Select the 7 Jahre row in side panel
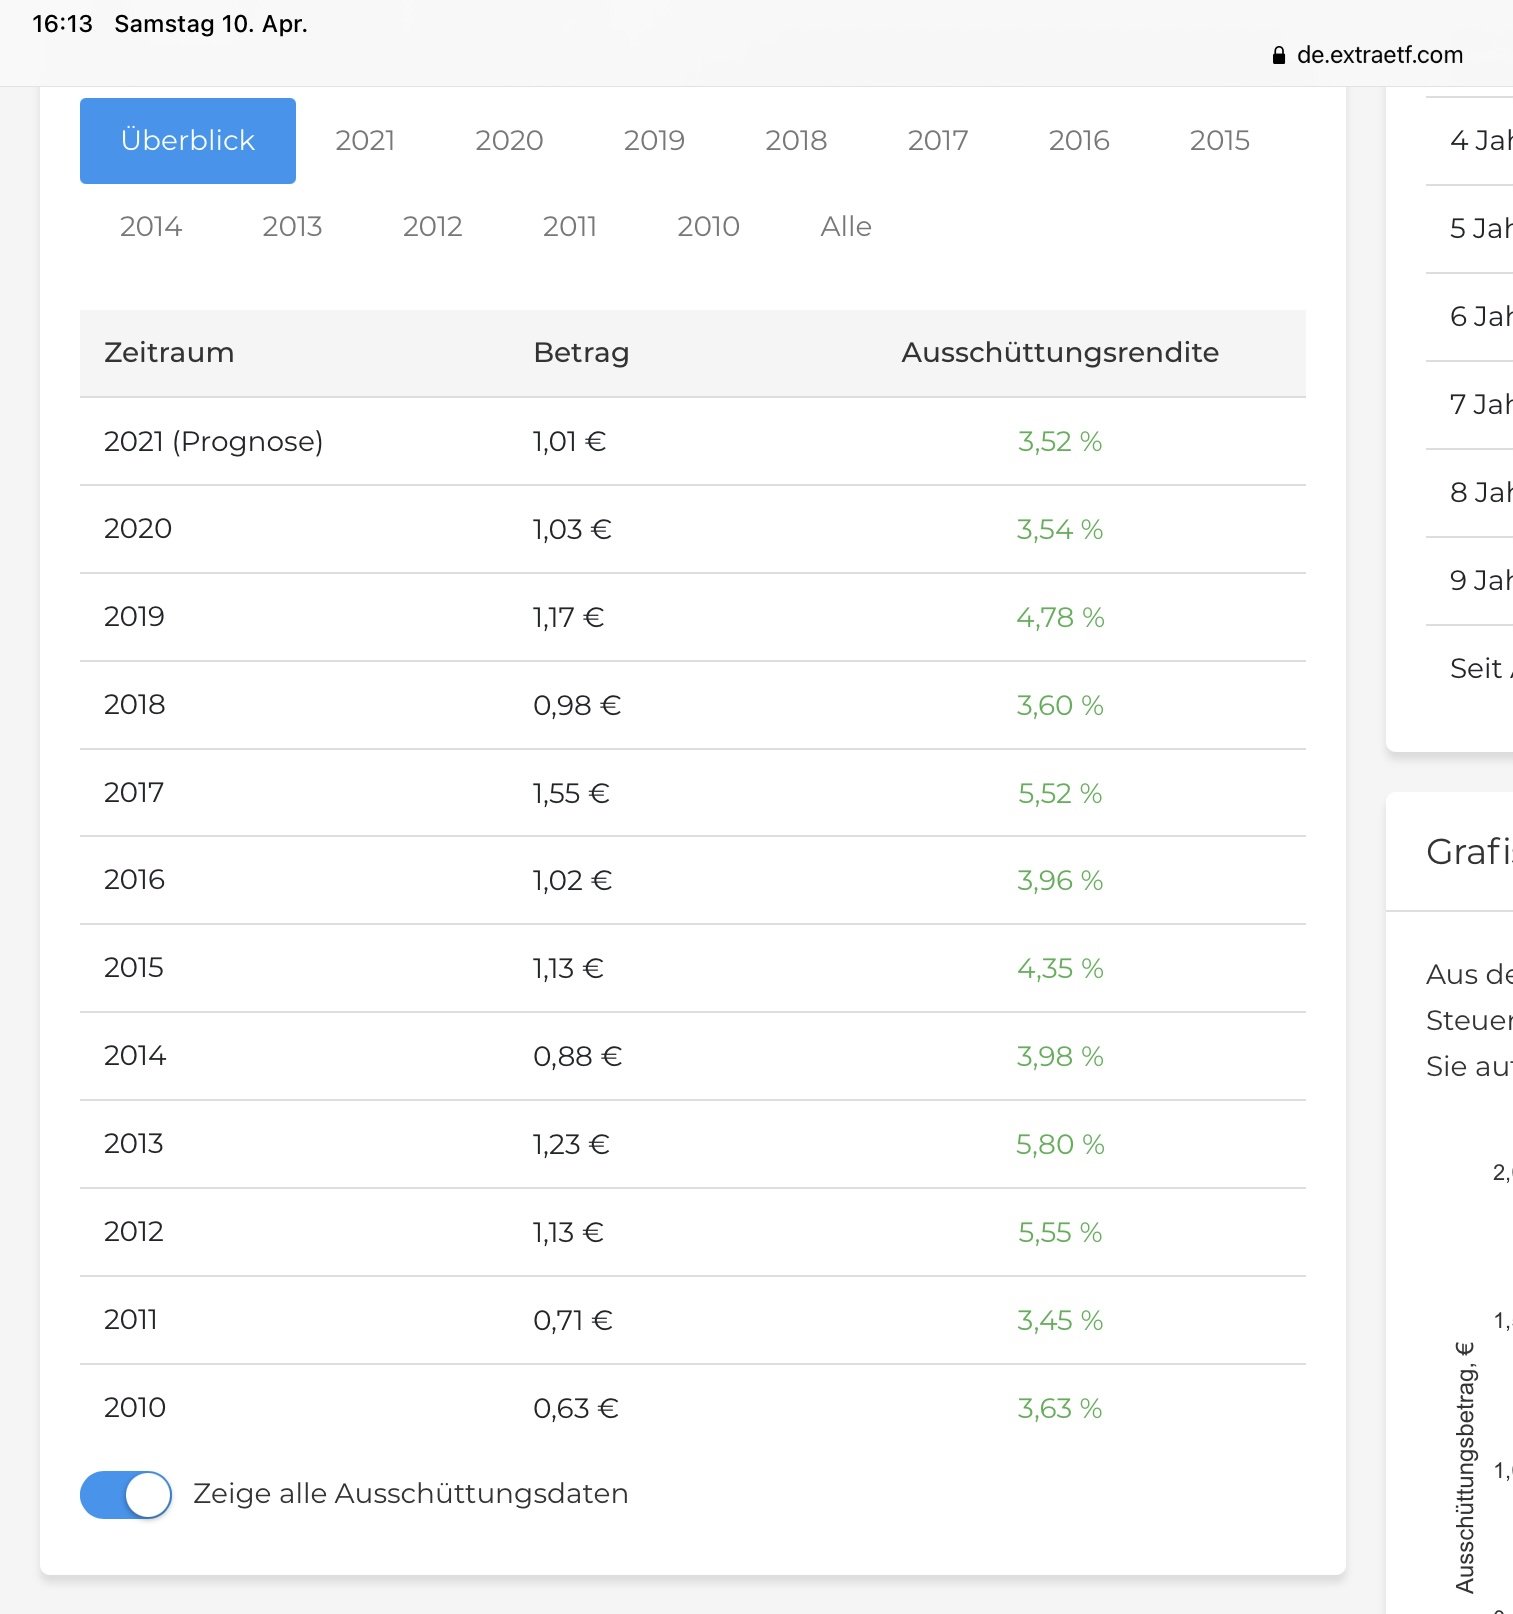The width and height of the screenshot is (1513, 1614). pos(1469,405)
